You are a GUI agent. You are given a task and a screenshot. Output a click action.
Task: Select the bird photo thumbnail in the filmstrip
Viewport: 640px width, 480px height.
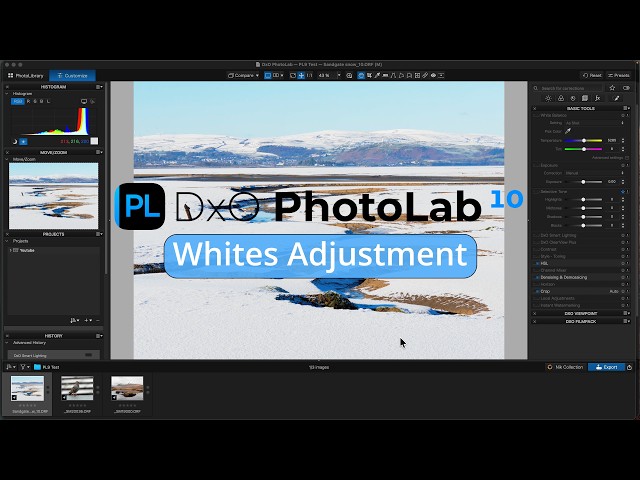(77, 388)
